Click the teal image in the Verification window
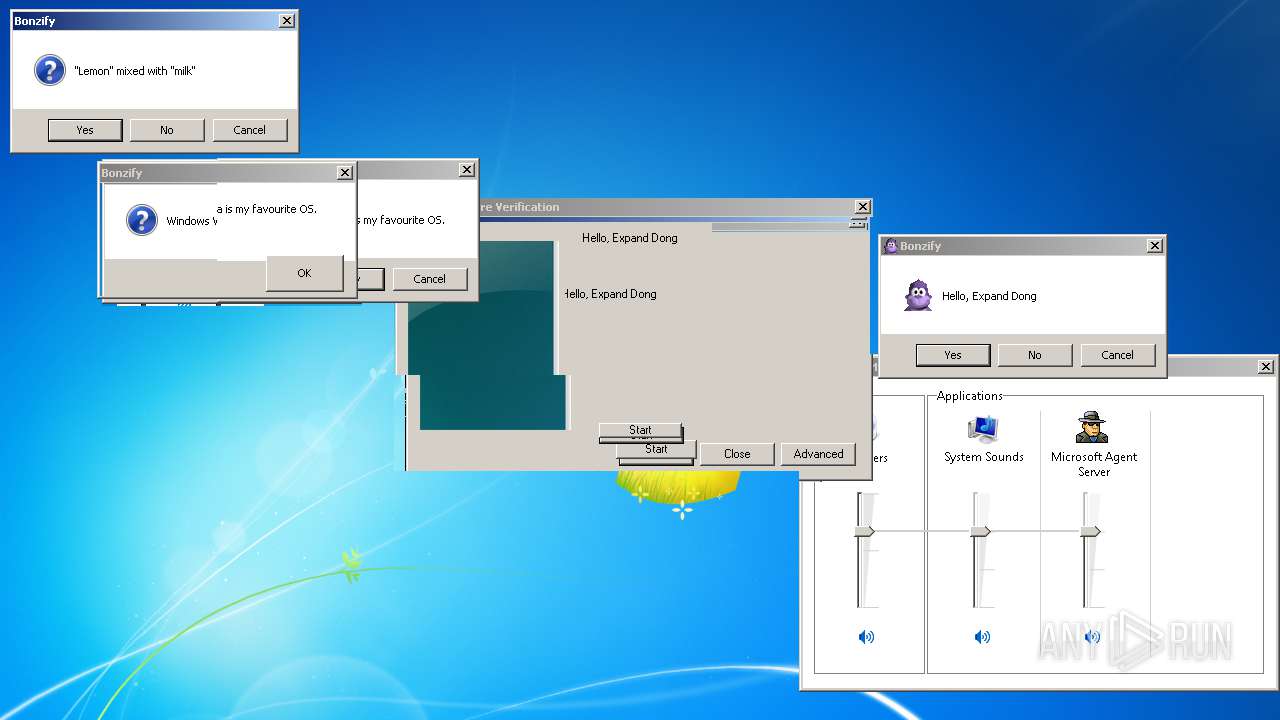The height and width of the screenshot is (720, 1280). [x=485, y=335]
